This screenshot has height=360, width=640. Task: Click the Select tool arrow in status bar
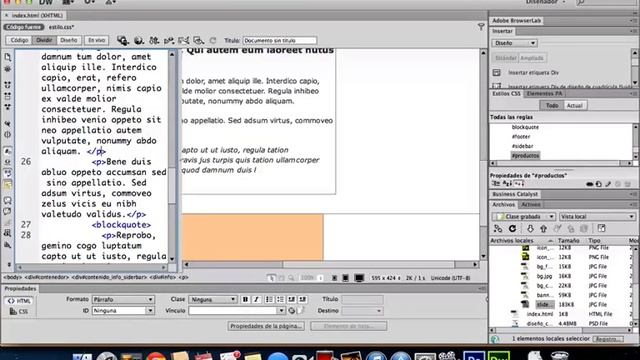point(271,278)
